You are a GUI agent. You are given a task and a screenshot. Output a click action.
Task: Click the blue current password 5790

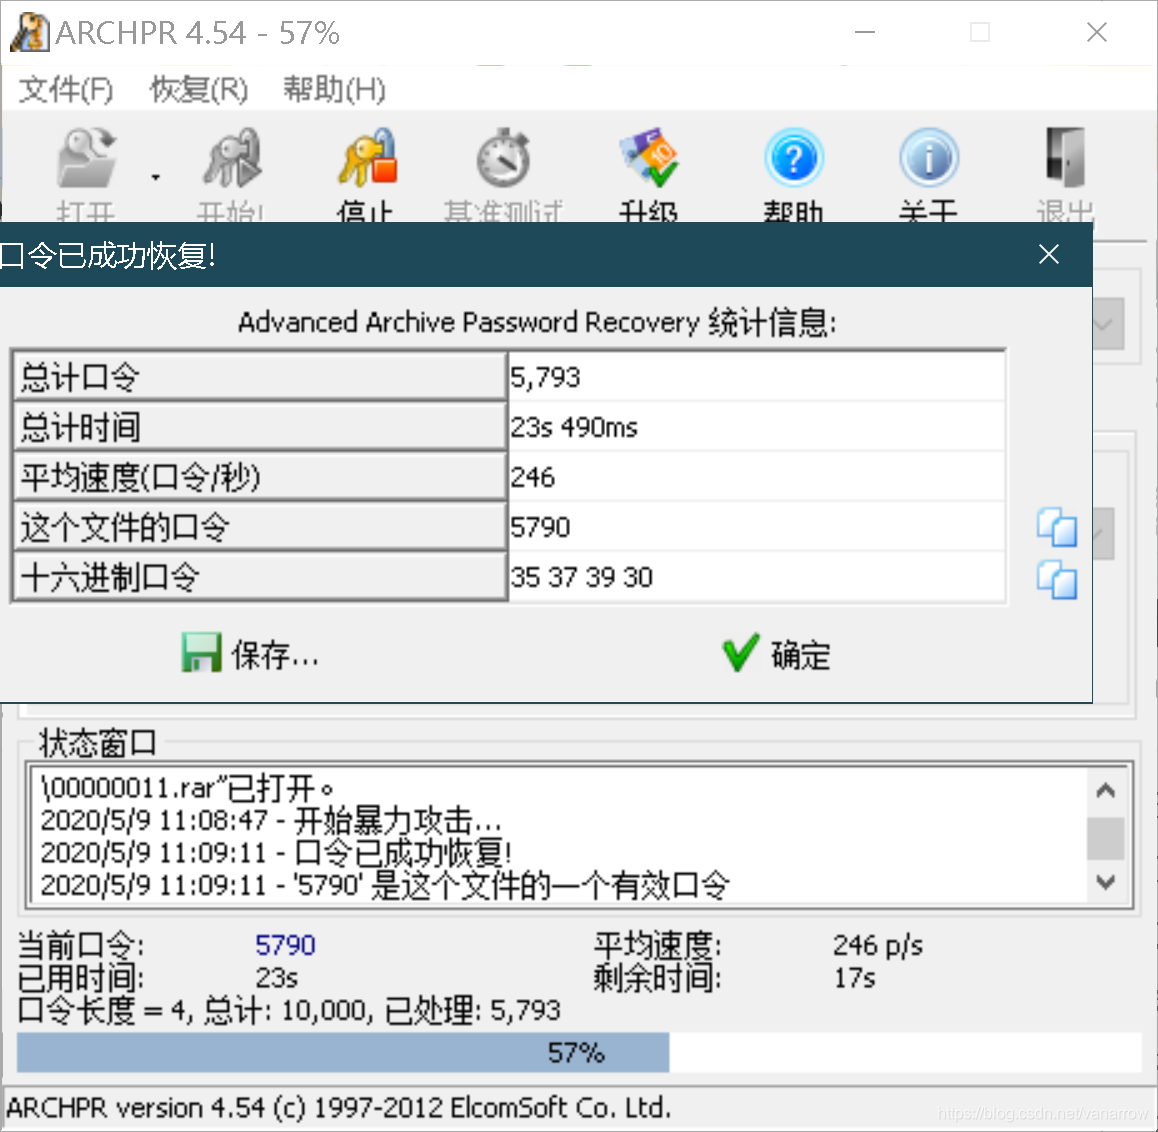pos(285,945)
